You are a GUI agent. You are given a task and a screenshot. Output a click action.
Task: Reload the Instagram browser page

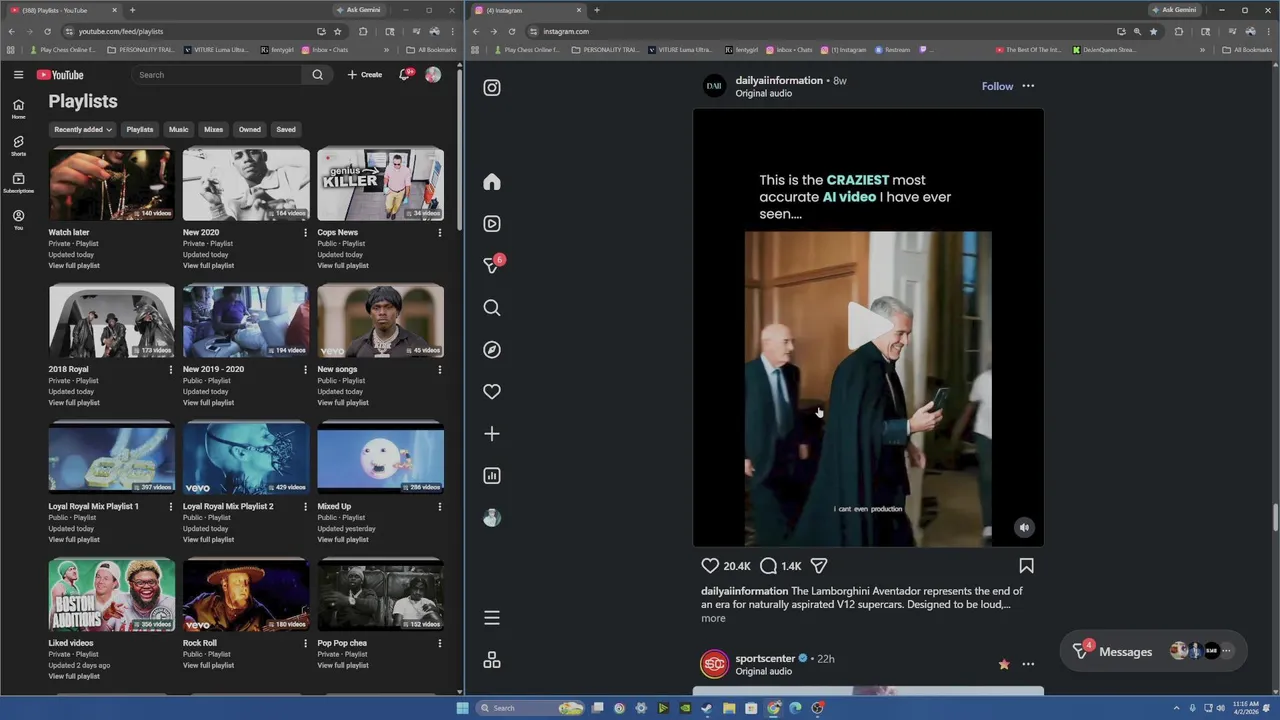[x=512, y=31]
